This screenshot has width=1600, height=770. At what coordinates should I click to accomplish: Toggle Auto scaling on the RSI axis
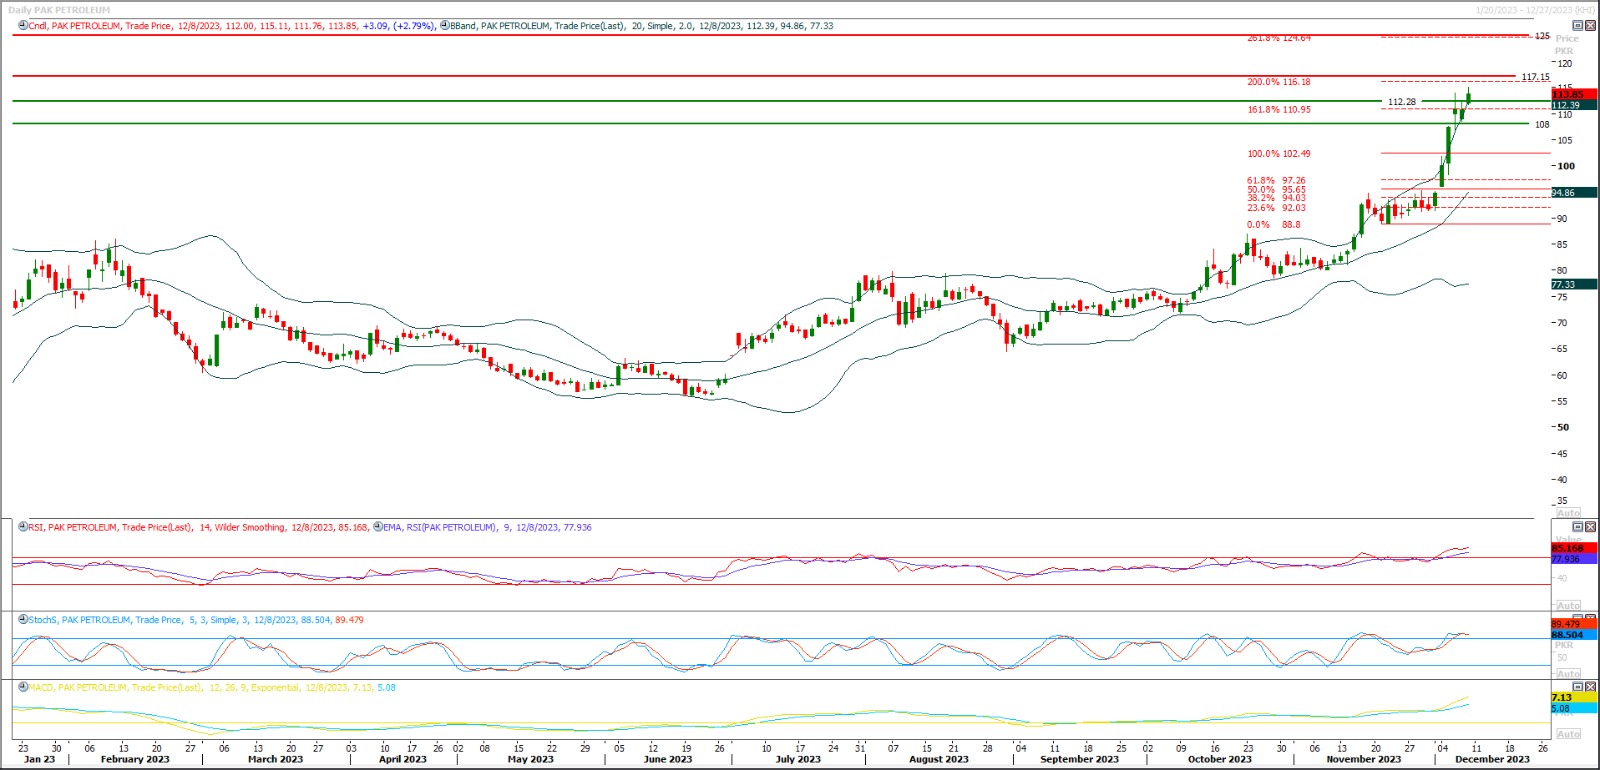[x=1568, y=606]
